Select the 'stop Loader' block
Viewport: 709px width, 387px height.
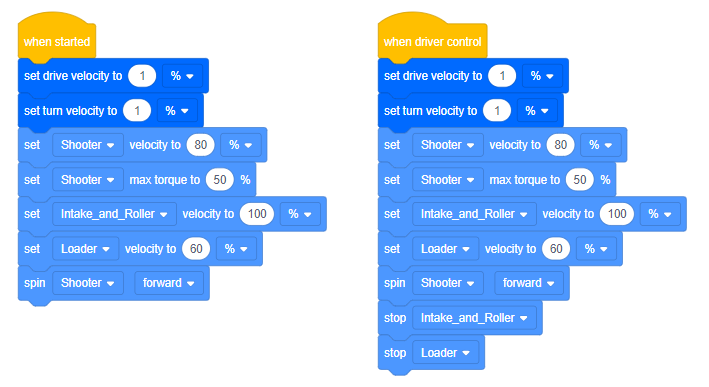coord(431,353)
